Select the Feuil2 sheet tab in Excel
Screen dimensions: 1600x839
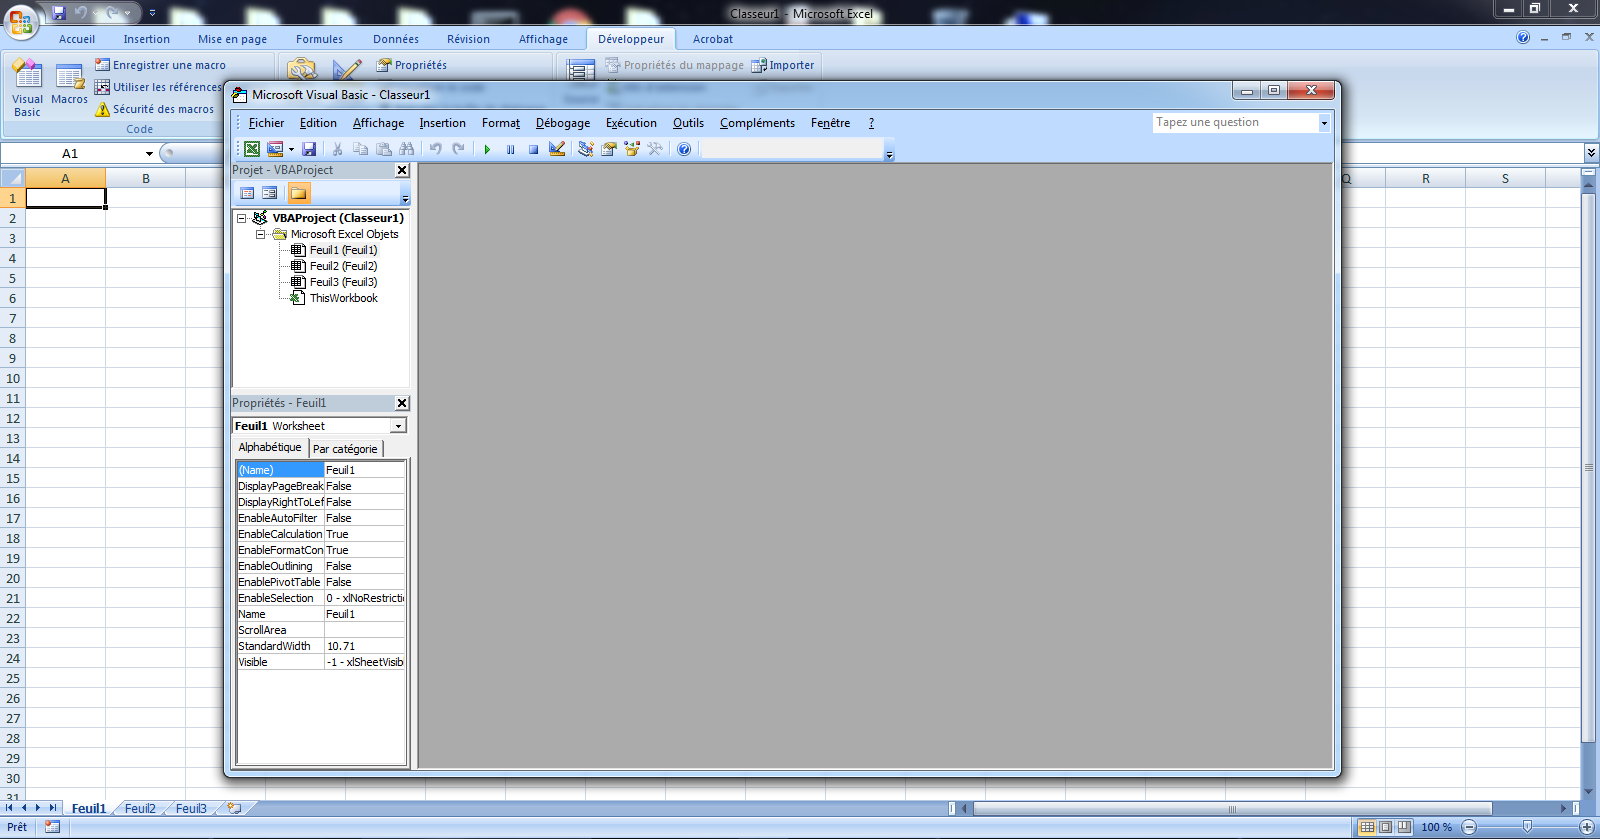(x=140, y=808)
